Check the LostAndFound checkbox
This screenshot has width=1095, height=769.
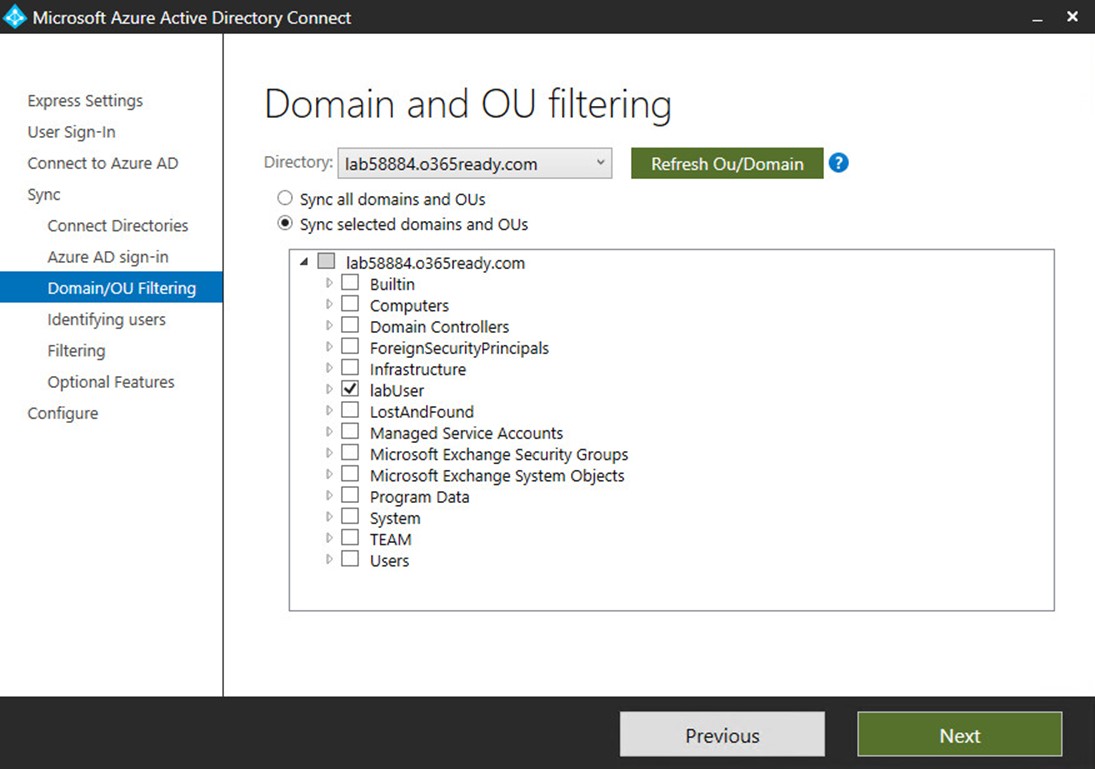350,410
